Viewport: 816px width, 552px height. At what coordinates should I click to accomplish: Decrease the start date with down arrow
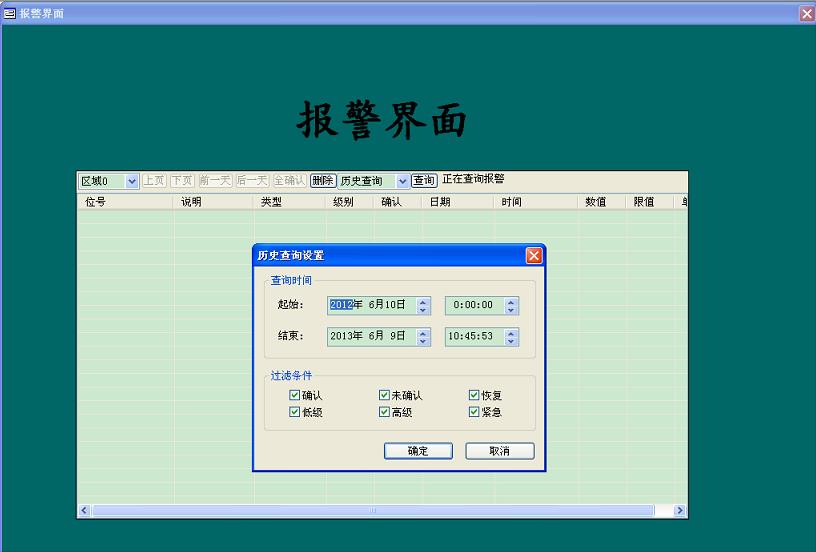(423, 310)
